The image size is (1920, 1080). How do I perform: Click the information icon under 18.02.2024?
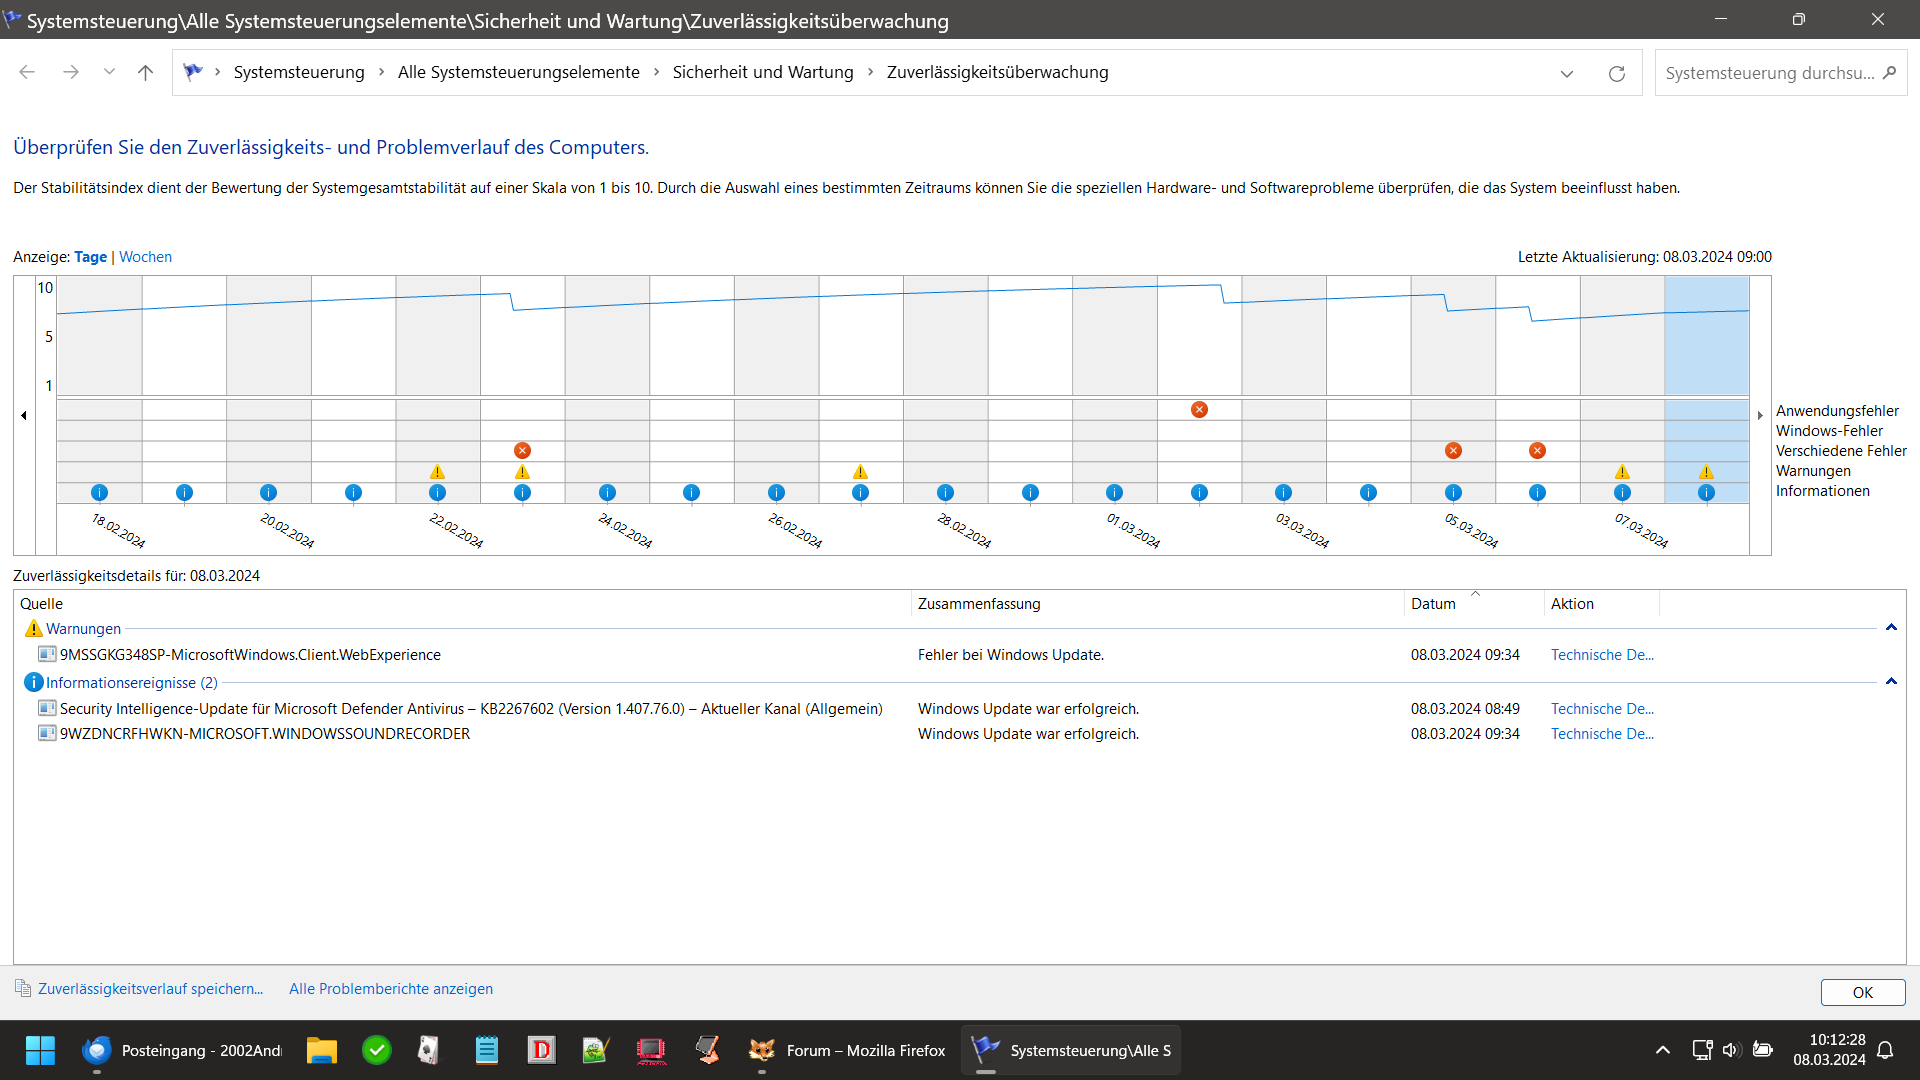click(x=99, y=493)
